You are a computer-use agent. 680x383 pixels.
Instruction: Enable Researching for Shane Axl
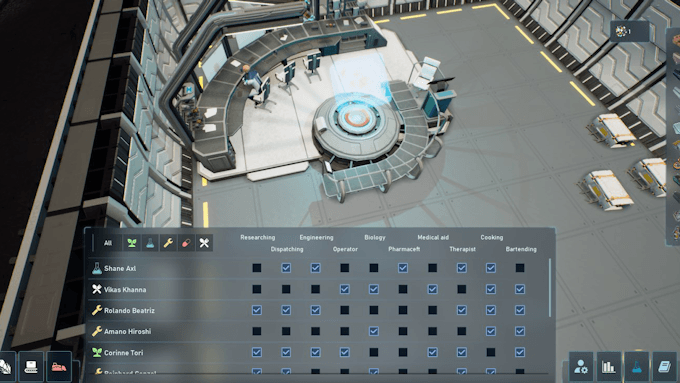click(x=257, y=268)
